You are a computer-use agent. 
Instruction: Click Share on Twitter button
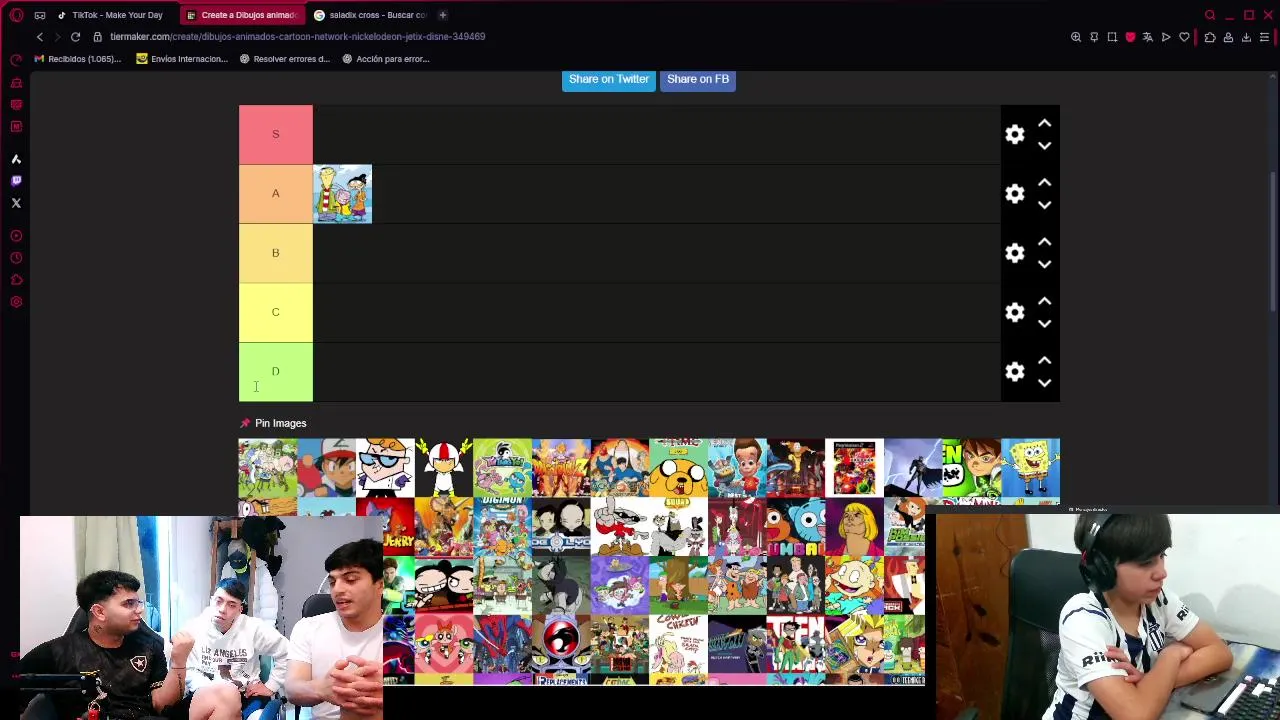609,79
